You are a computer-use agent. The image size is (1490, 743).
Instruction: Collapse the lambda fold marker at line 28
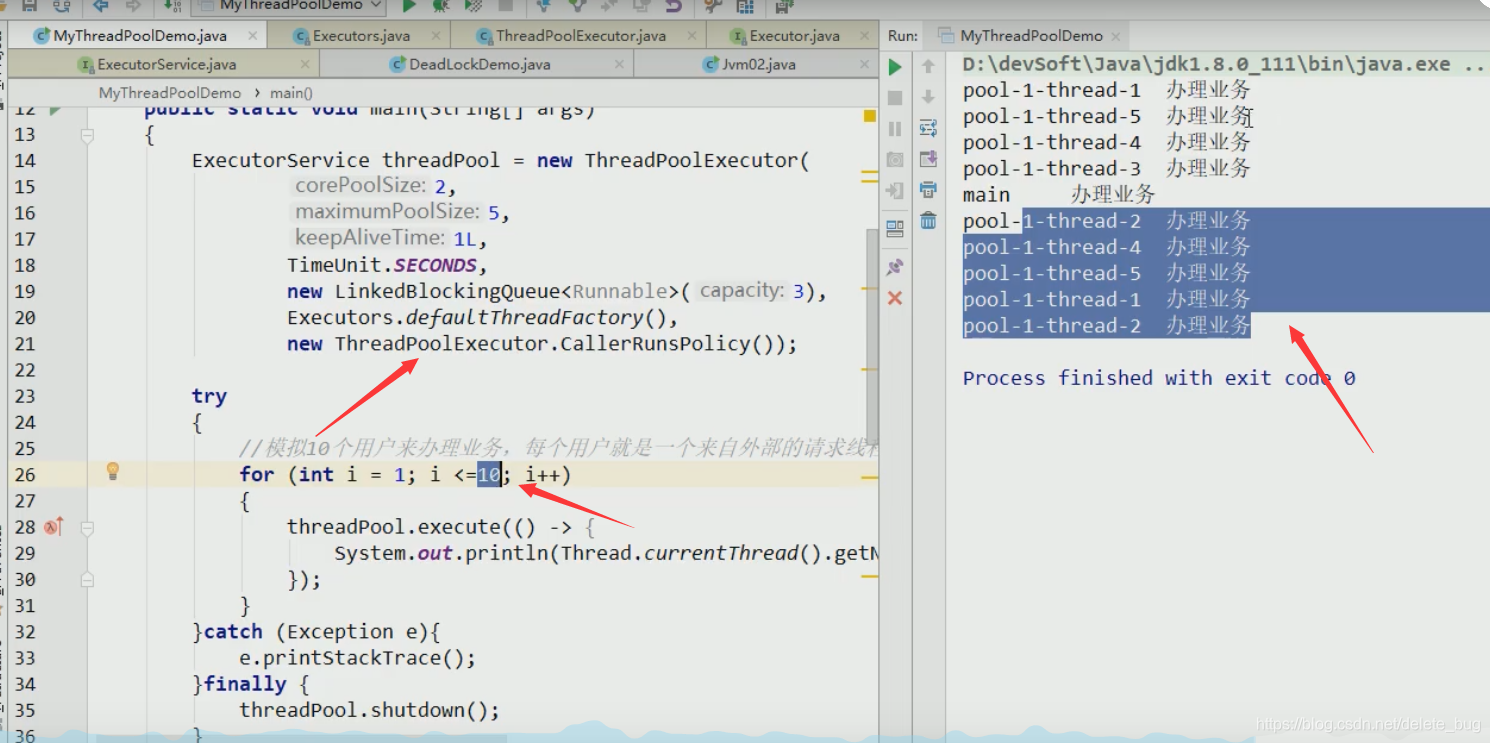tap(88, 527)
